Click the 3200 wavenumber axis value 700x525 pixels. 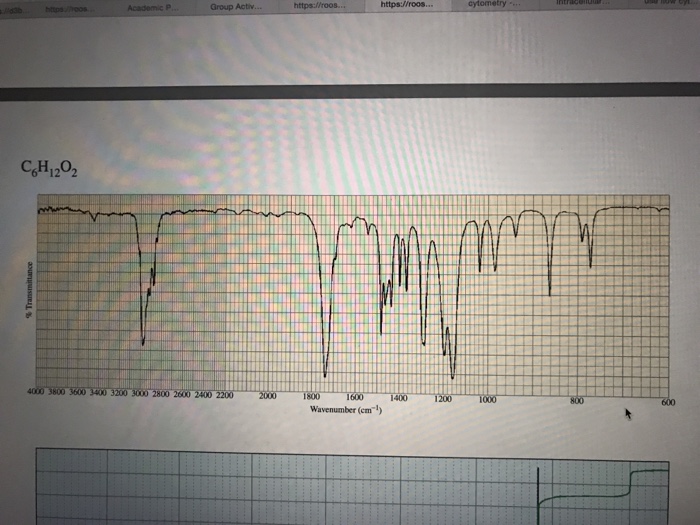tap(119, 393)
